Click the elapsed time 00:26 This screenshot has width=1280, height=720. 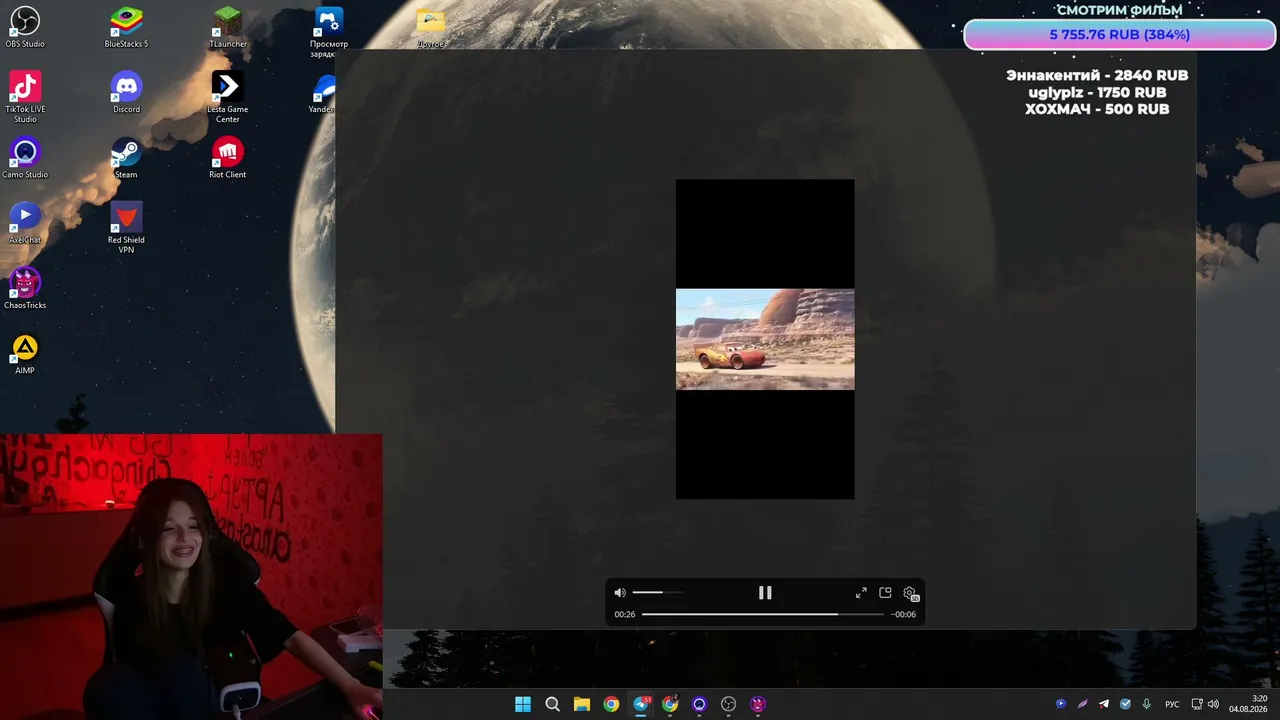[625, 614]
